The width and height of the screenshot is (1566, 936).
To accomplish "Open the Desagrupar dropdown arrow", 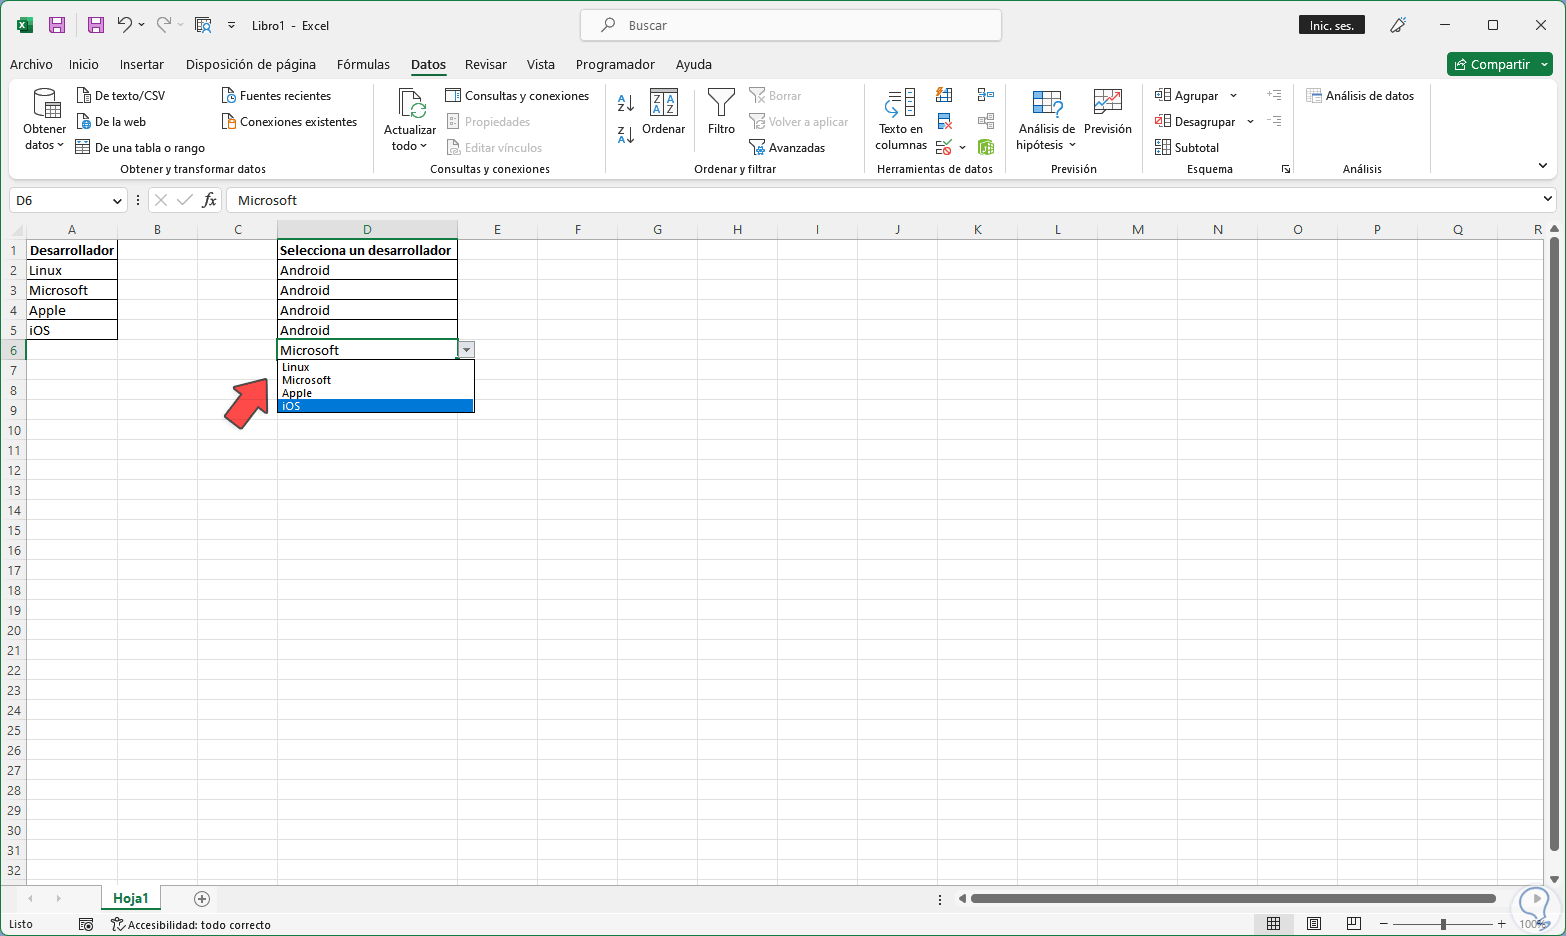I will [x=1250, y=122].
